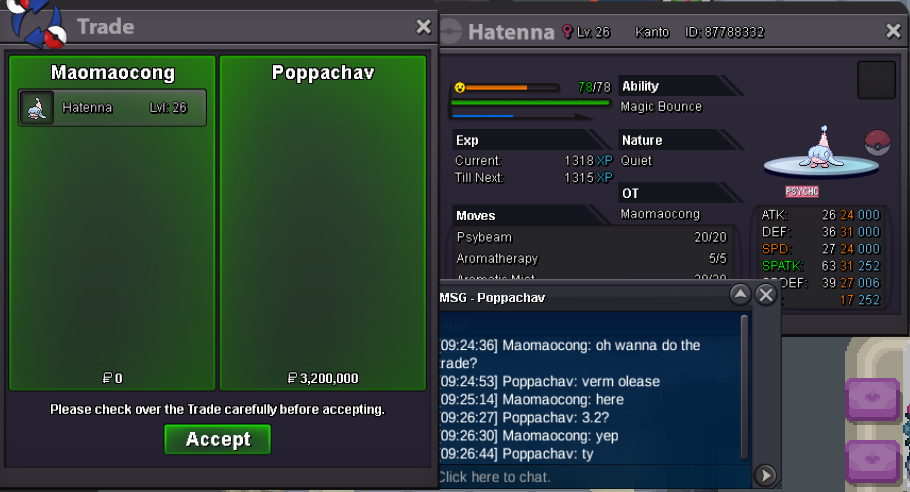910x492 pixels.
Task: Click the Accept trade button
Action: 217,439
